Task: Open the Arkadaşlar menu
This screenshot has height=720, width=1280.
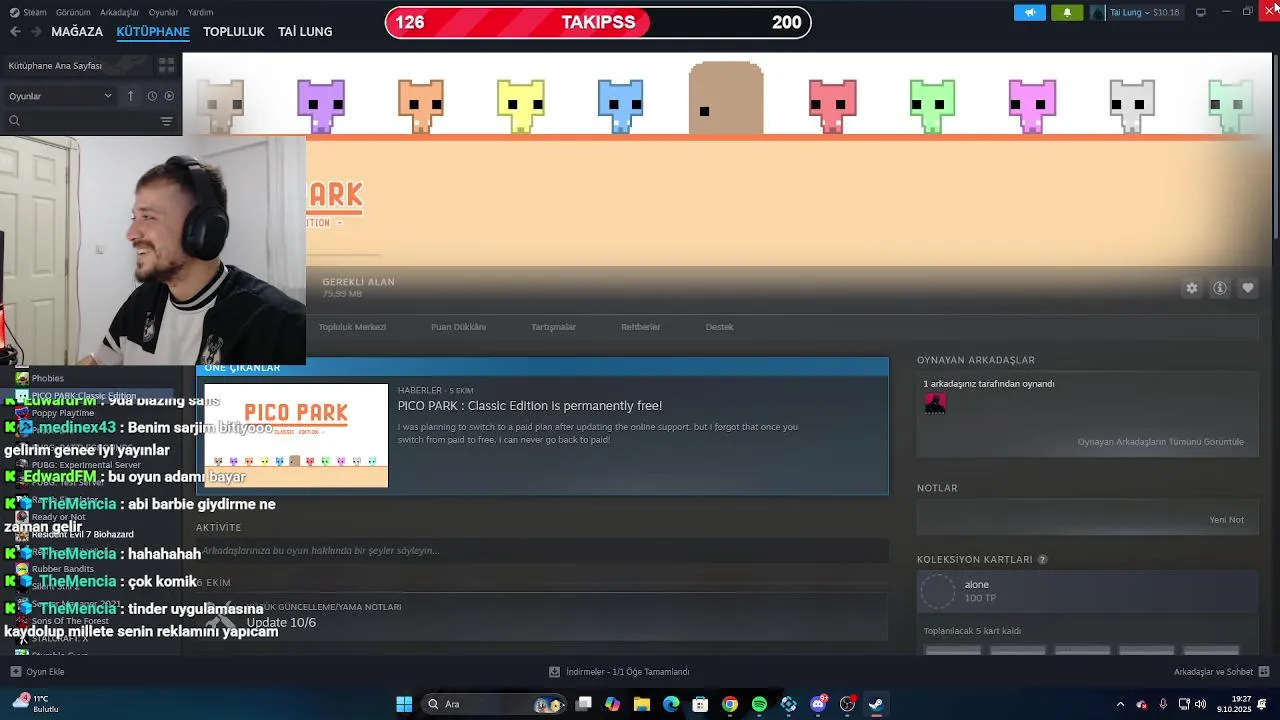Action: [120, 12]
